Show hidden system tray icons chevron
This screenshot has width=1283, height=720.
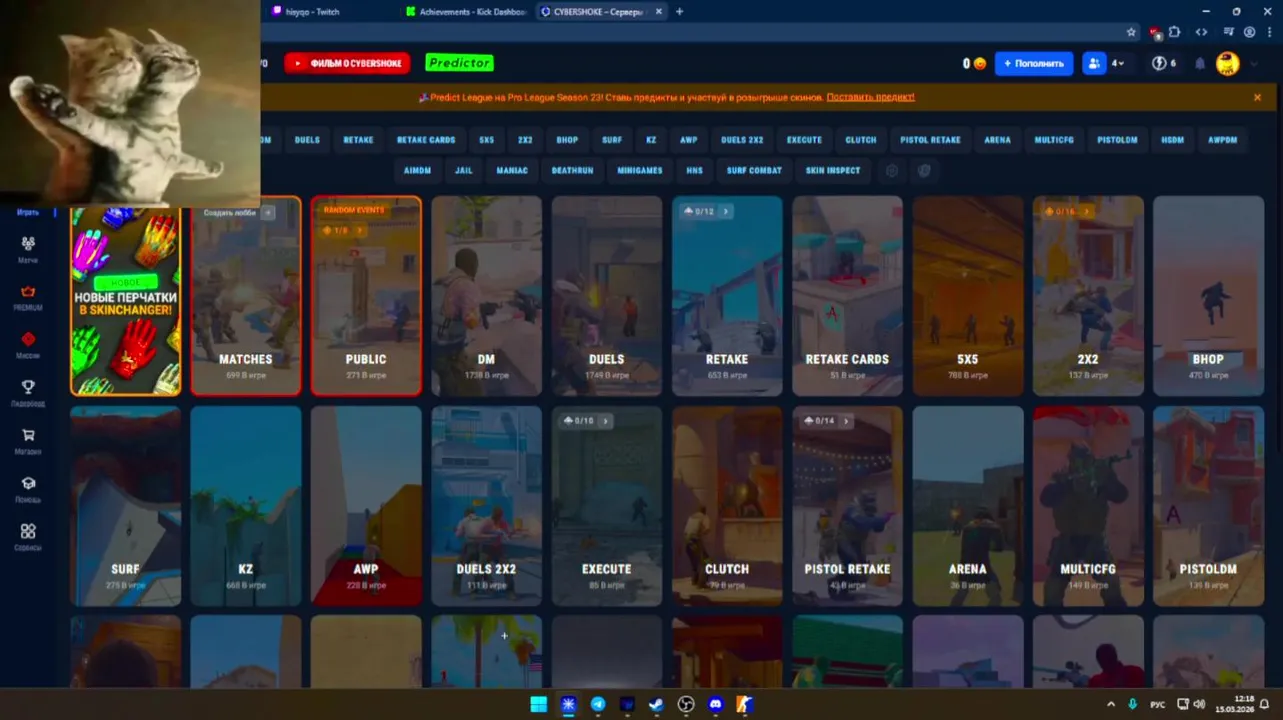(1110, 704)
